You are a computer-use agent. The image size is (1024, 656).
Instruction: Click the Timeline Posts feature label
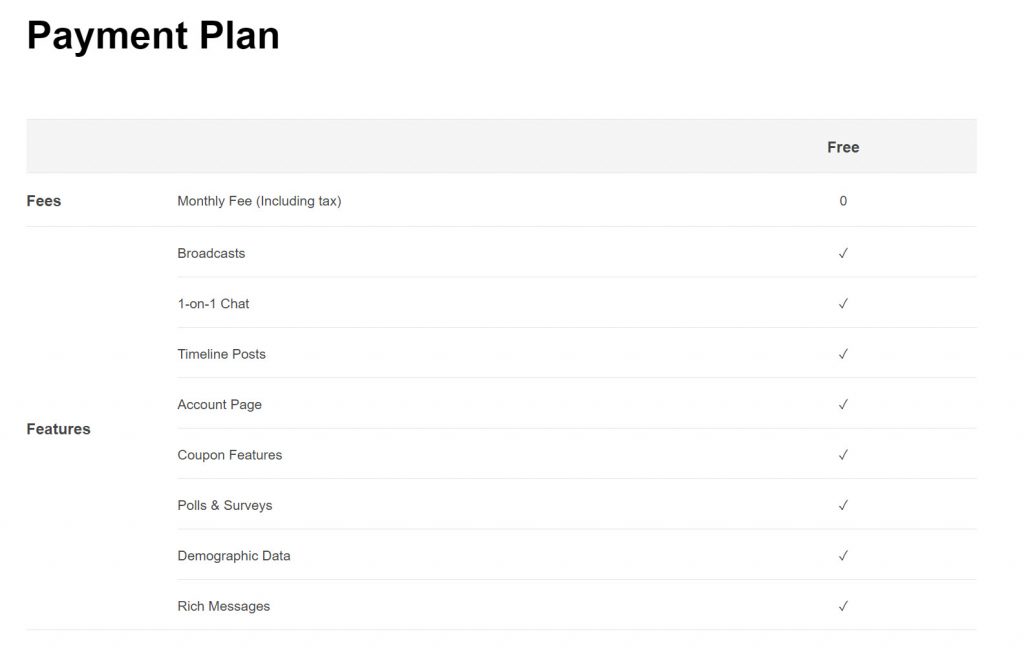(221, 354)
